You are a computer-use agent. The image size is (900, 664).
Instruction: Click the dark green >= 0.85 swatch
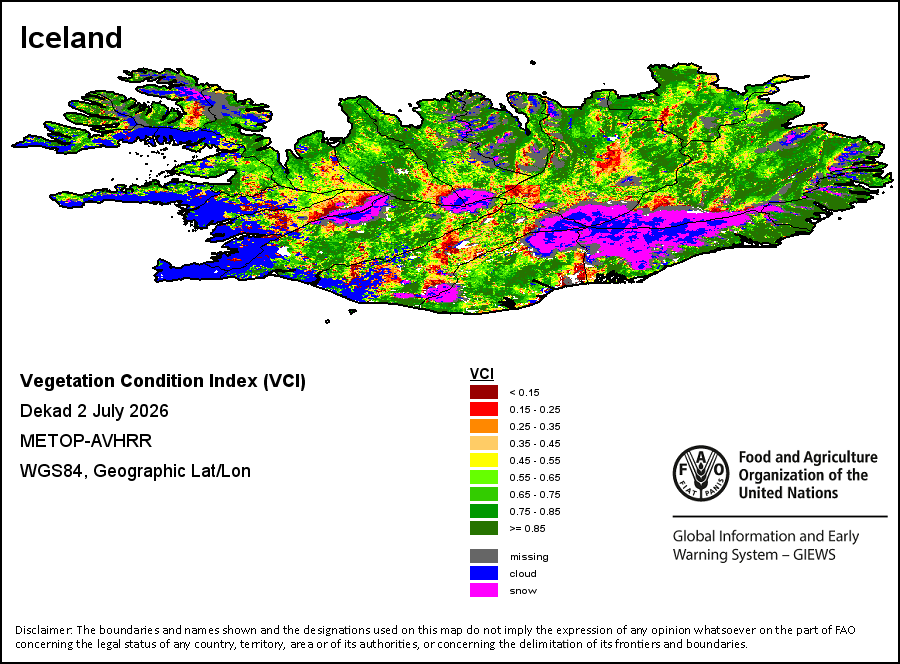[484, 528]
